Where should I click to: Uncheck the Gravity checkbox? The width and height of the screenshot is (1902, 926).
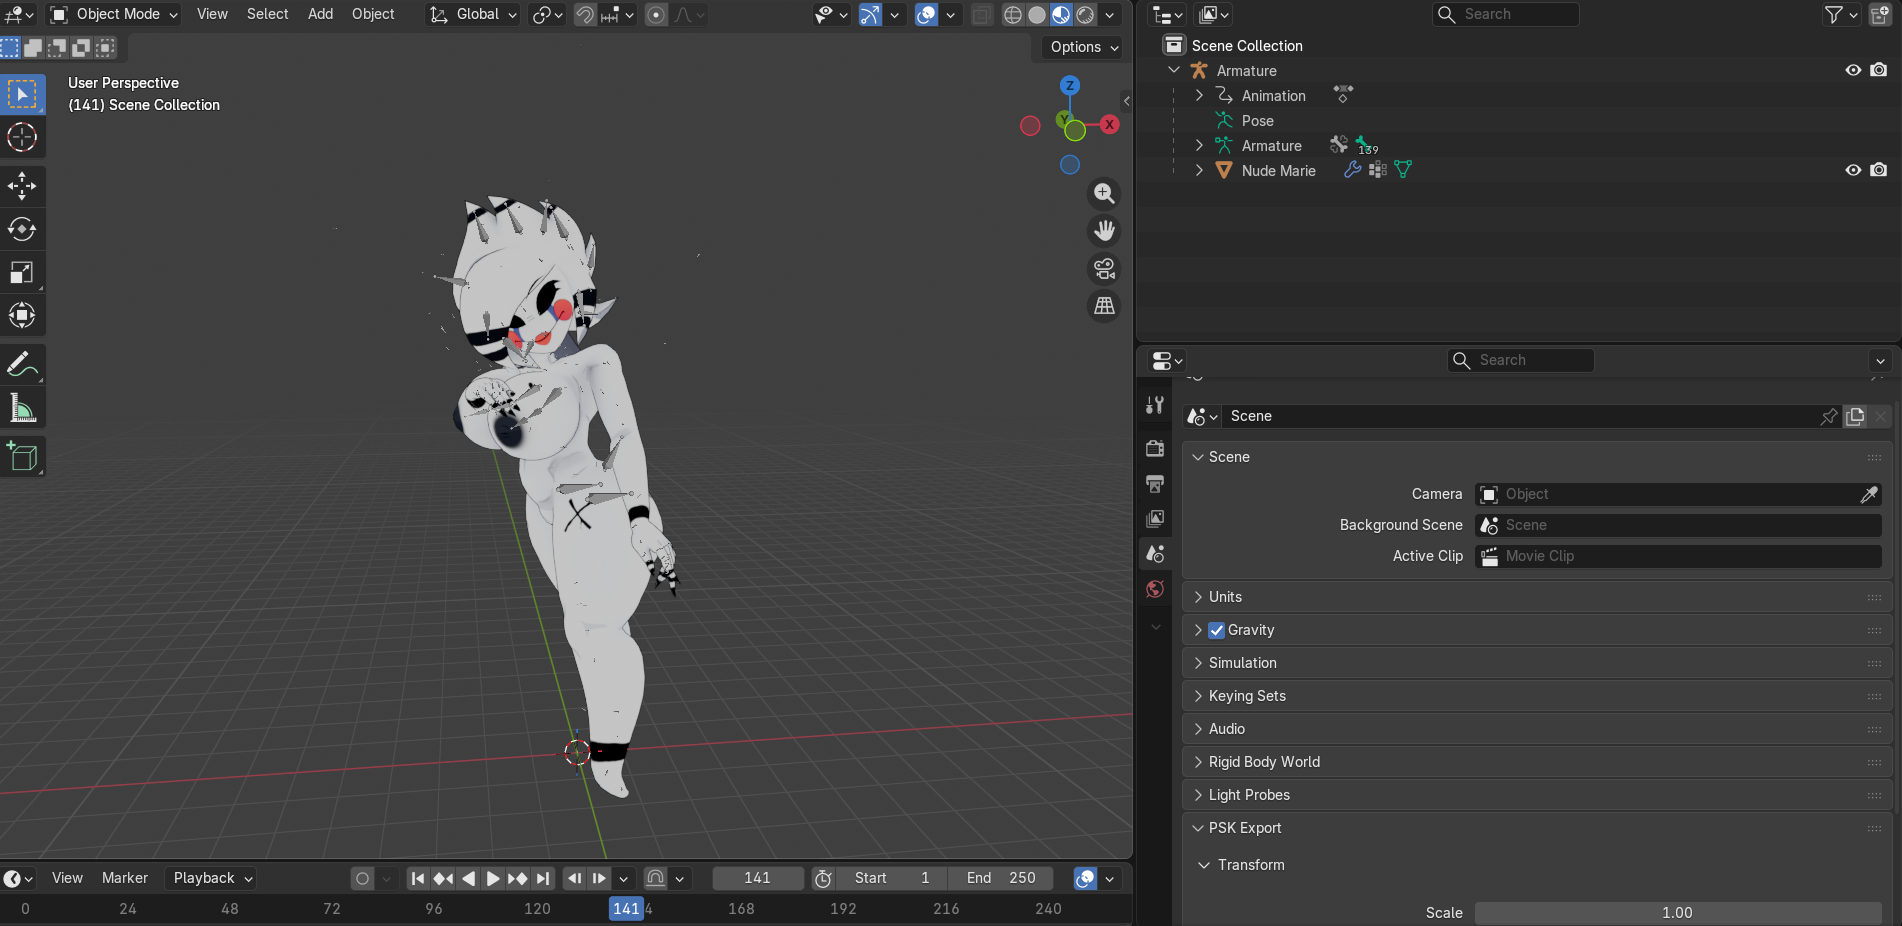pos(1216,630)
